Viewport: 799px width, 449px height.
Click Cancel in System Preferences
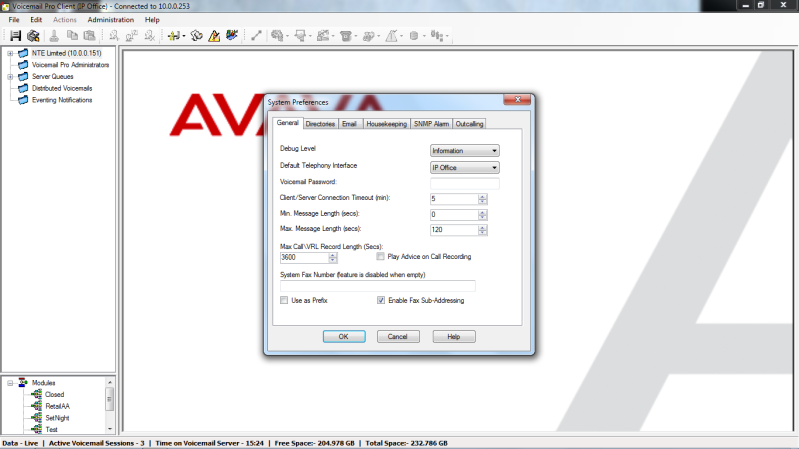pos(398,337)
